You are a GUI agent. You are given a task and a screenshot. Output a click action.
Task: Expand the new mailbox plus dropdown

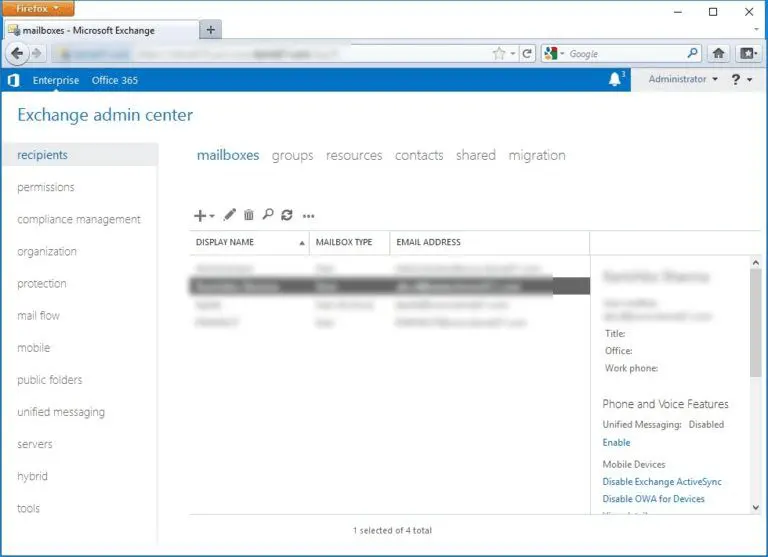pos(204,216)
